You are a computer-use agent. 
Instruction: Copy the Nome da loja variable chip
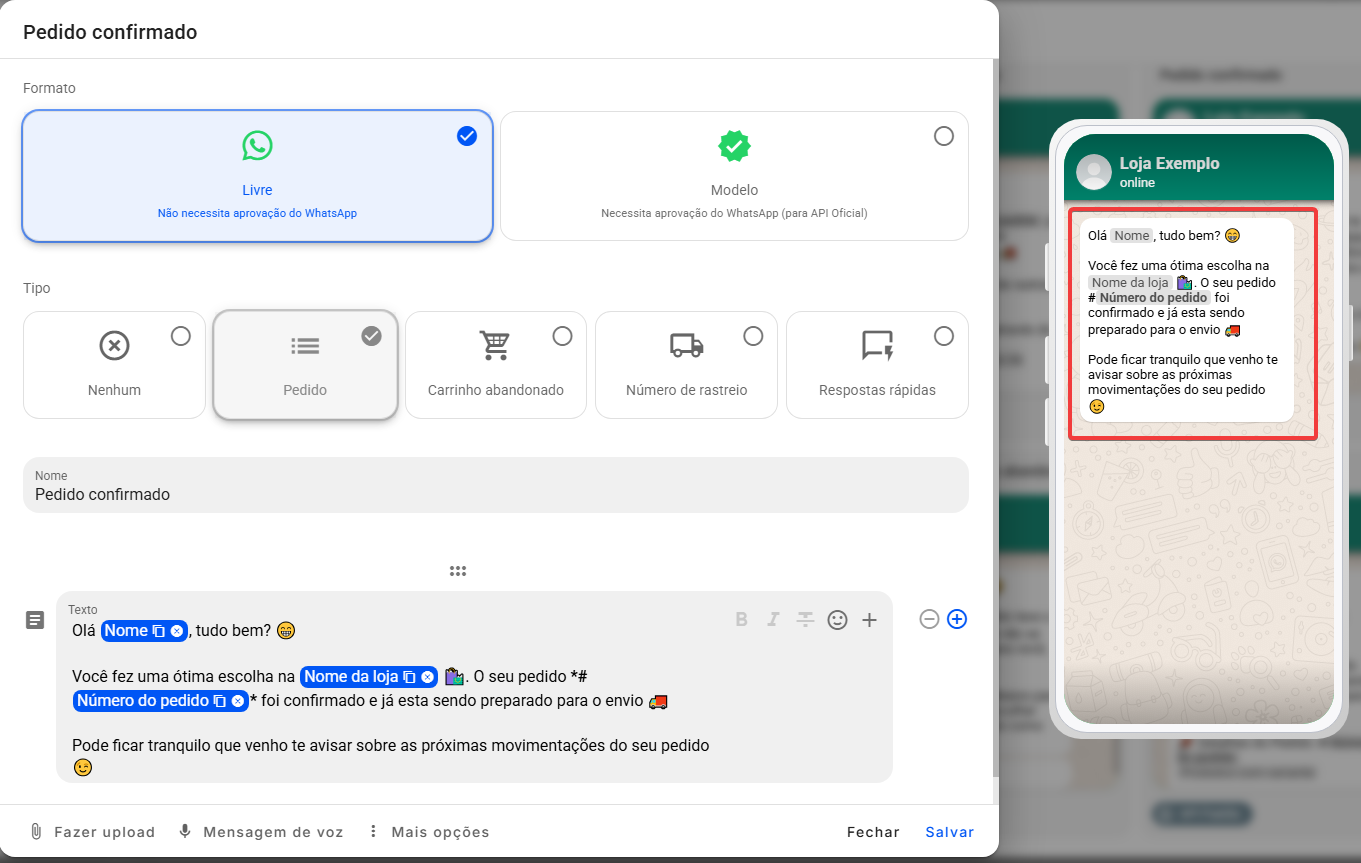pos(409,677)
